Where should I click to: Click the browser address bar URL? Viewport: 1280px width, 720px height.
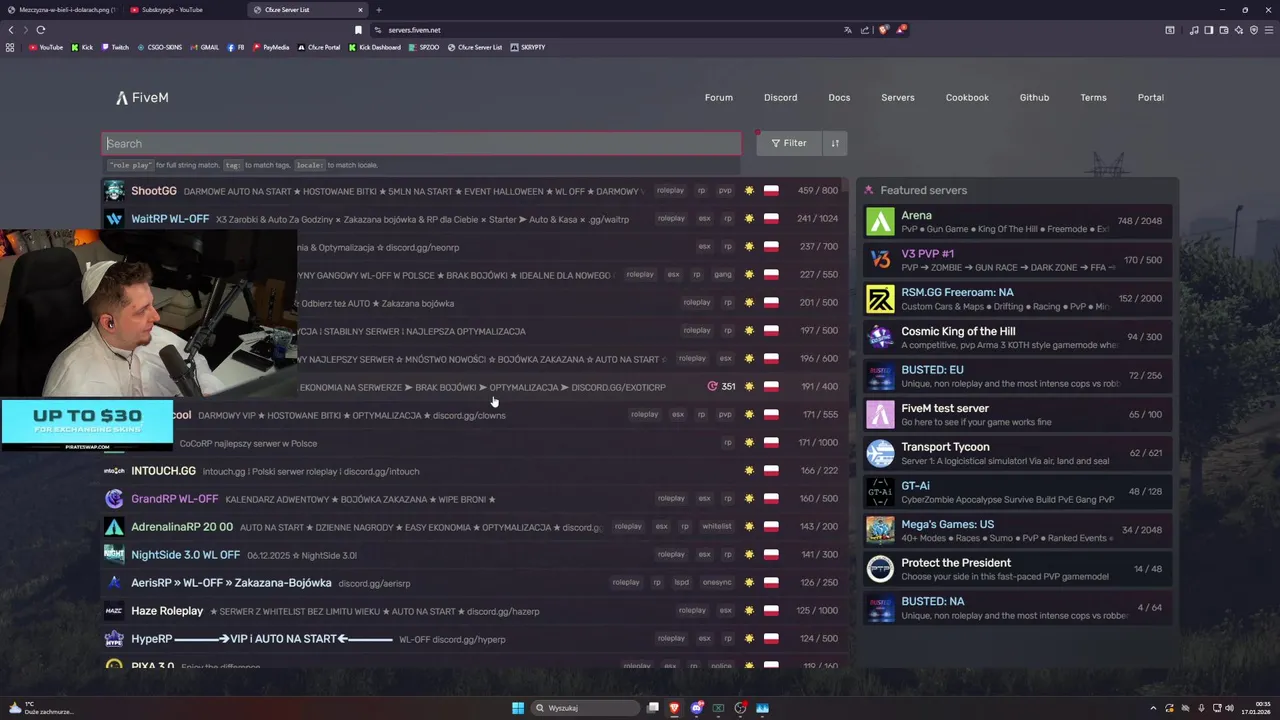(x=414, y=30)
